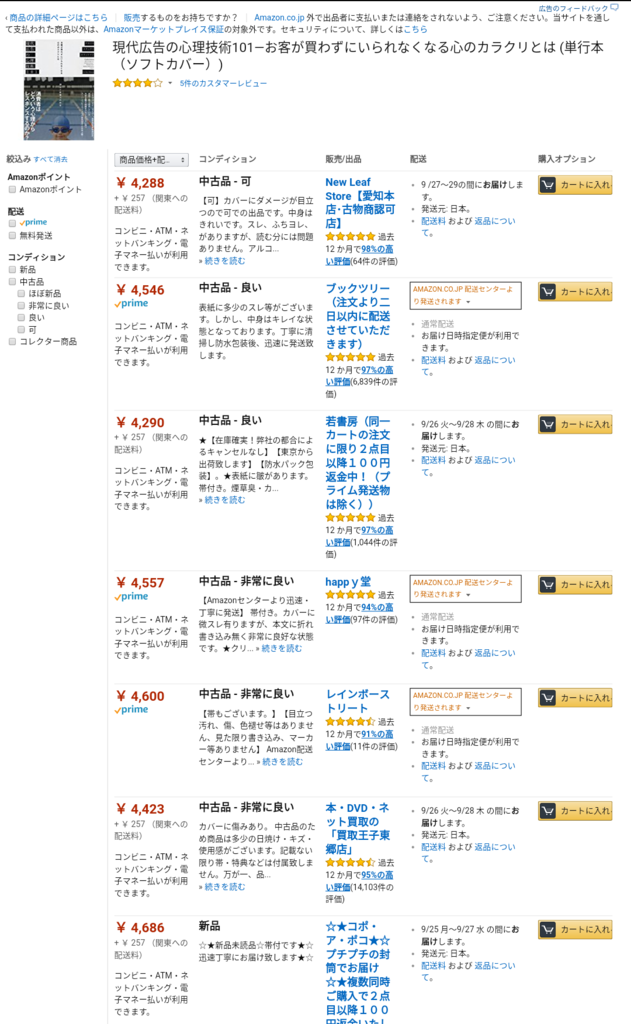This screenshot has width=631, height=1024.
Task: Click seller star rating of 買取王子東郷店
Action: tap(350, 863)
